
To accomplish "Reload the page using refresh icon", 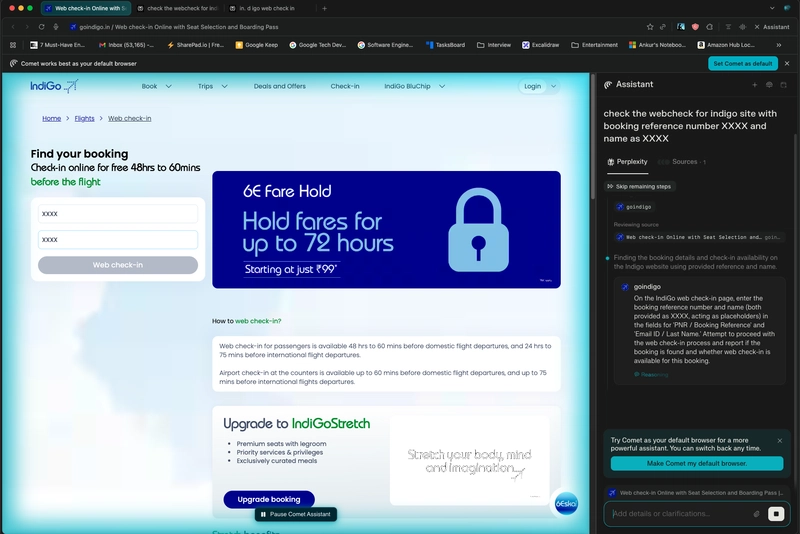I will tap(41, 27).
